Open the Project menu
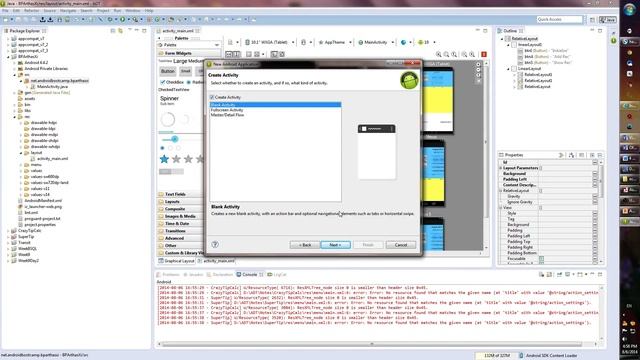 point(103,11)
